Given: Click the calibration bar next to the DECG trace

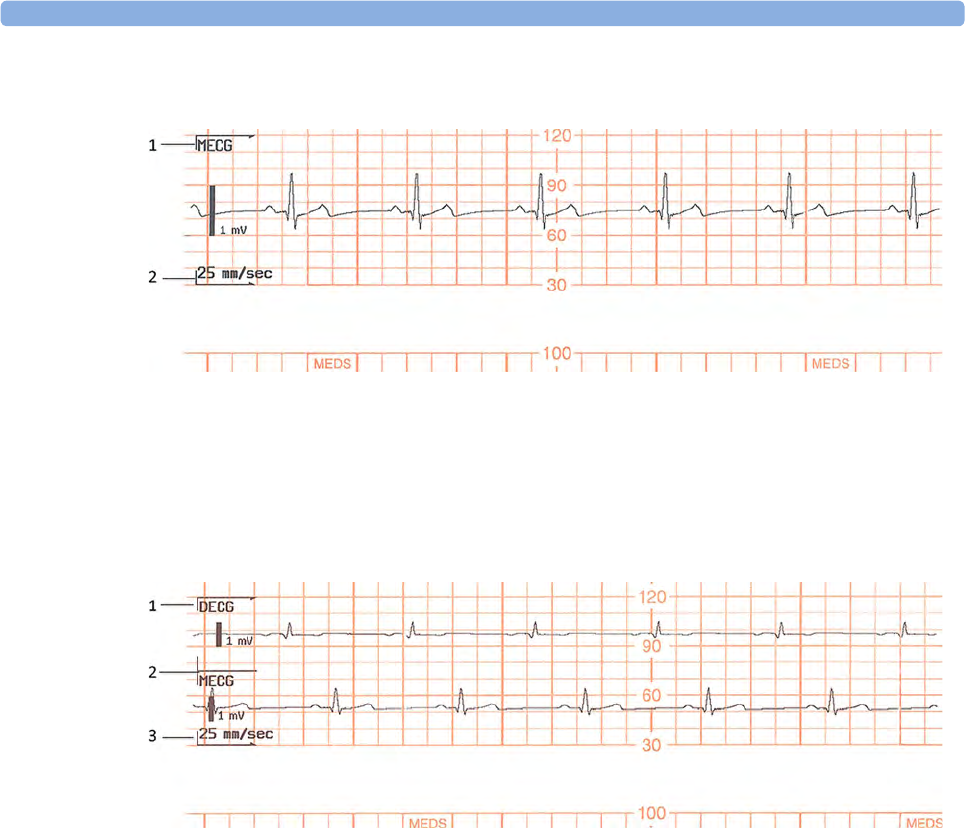Looking at the screenshot, I should pos(218,635).
